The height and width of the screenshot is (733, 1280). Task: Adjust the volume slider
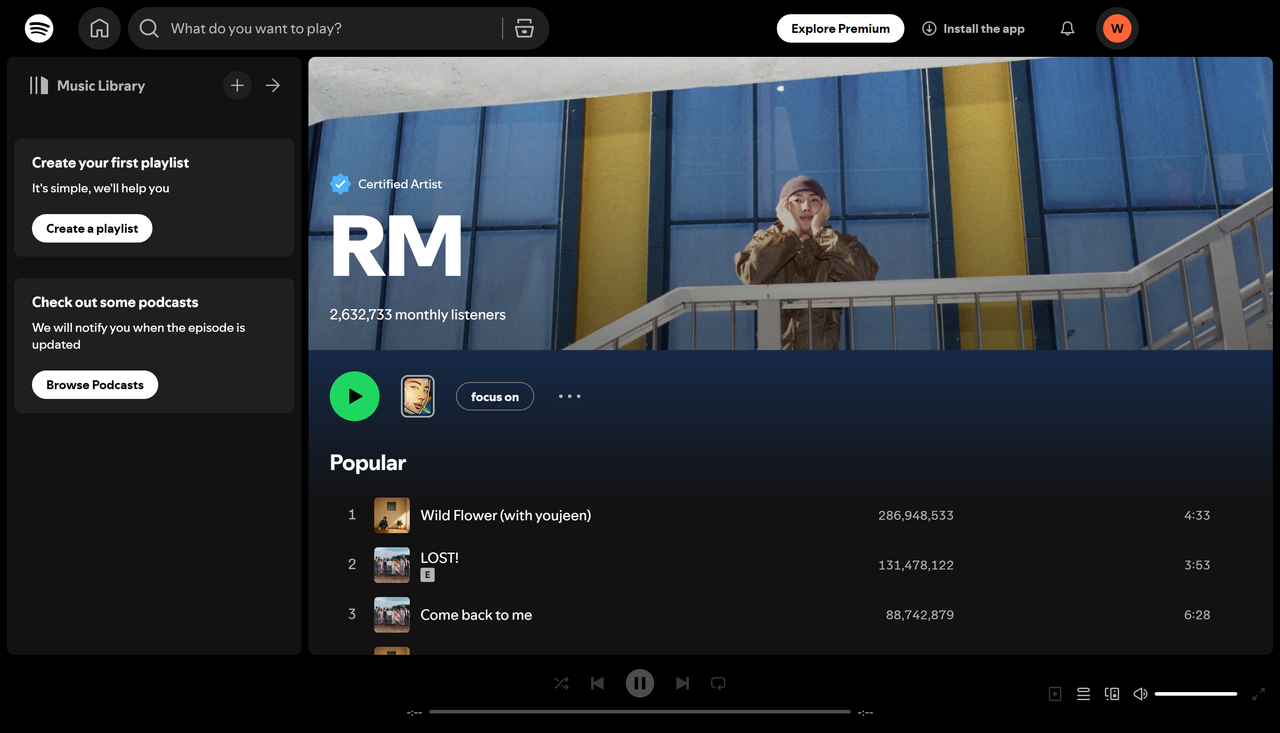coord(1196,694)
